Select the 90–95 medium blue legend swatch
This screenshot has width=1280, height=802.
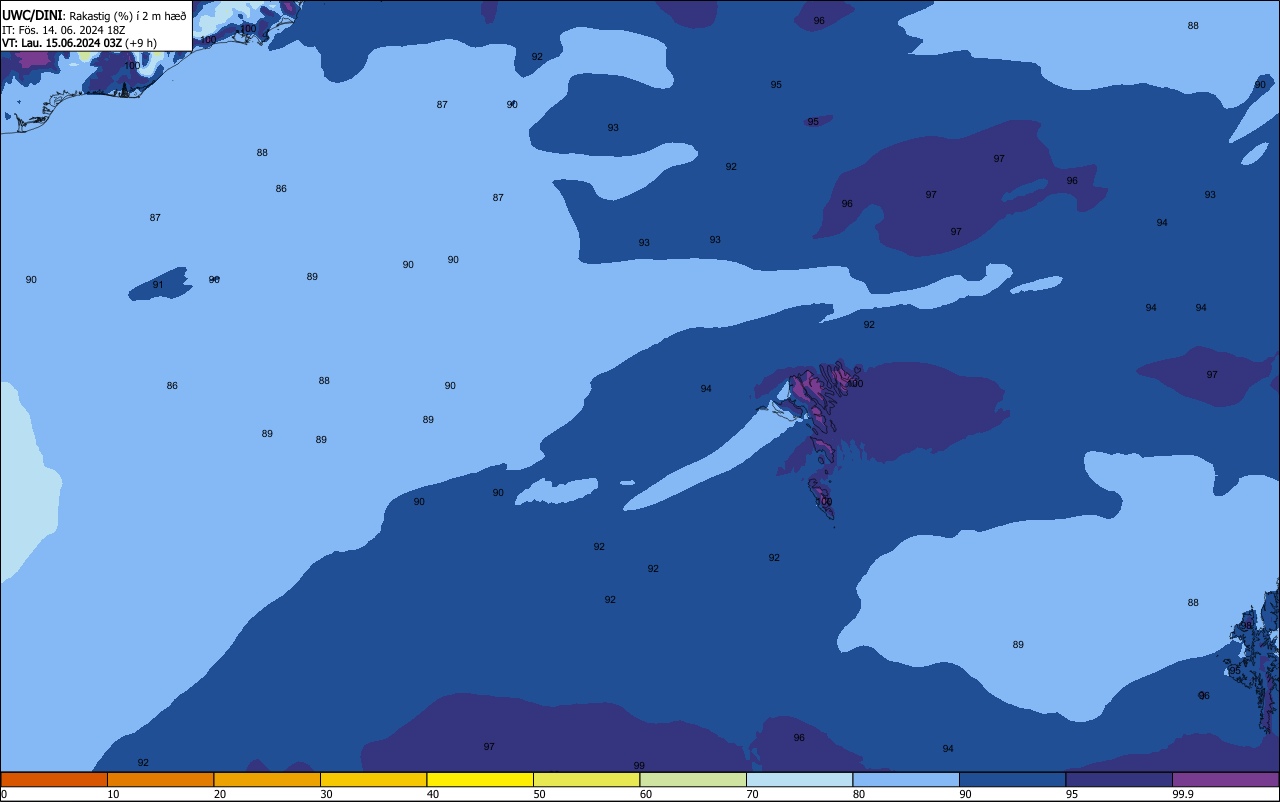click(x=1012, y=779)
